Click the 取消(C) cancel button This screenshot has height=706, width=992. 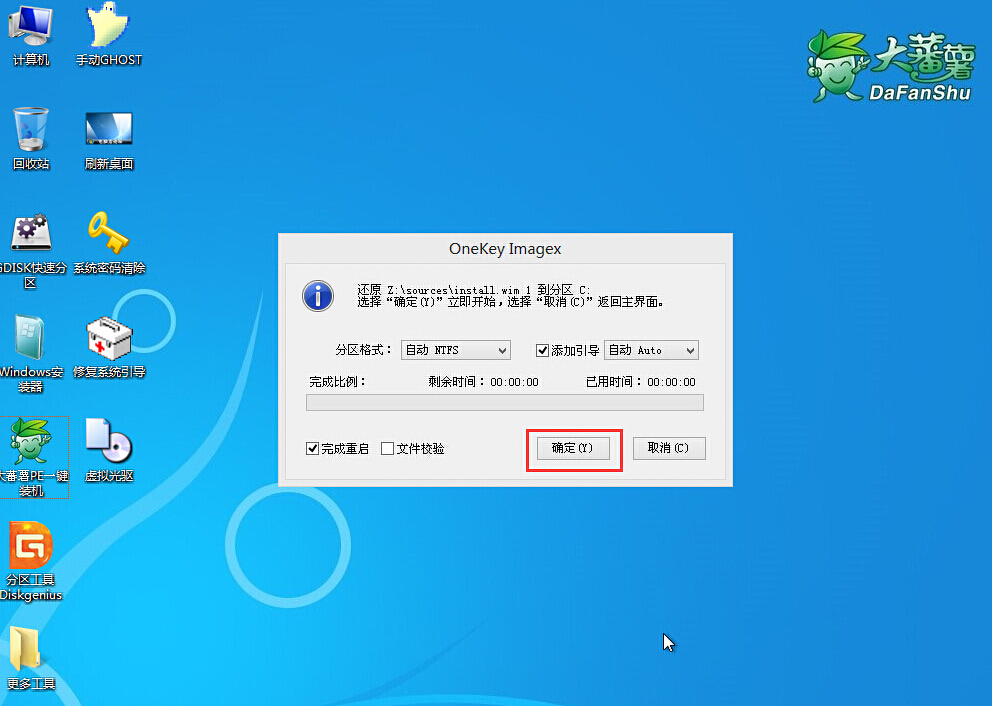668,448
